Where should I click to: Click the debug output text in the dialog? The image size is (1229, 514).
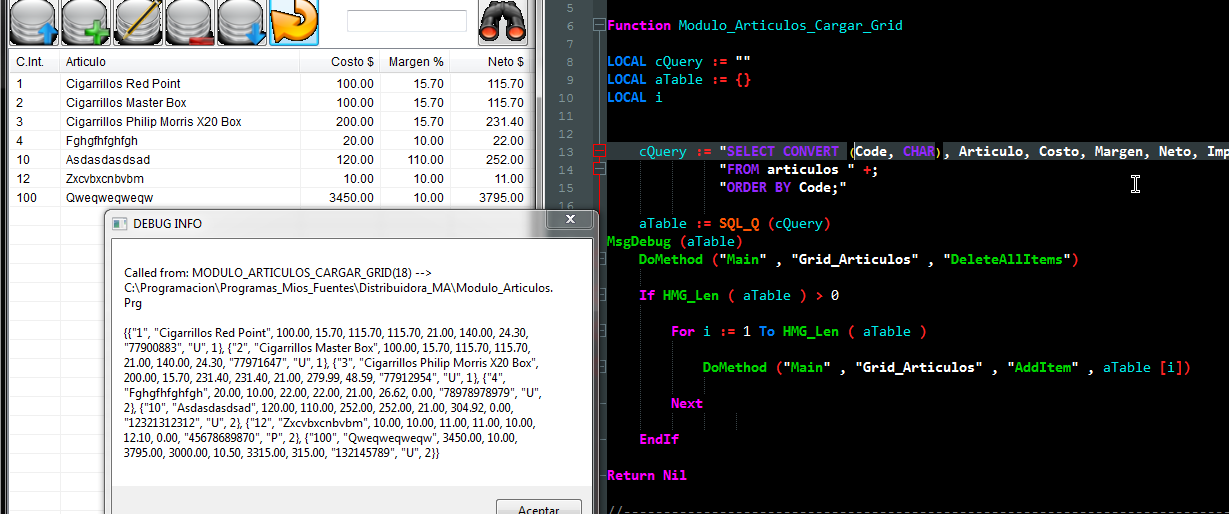(x=333, y=393)
